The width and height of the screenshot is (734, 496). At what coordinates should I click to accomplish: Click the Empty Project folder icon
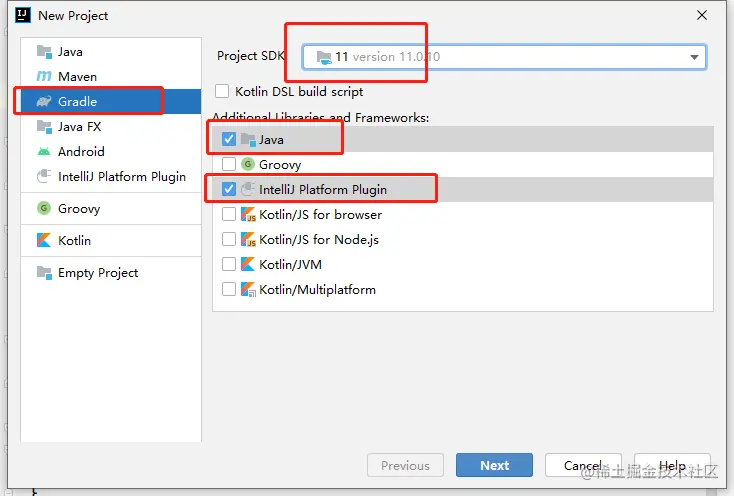[44, 272]
